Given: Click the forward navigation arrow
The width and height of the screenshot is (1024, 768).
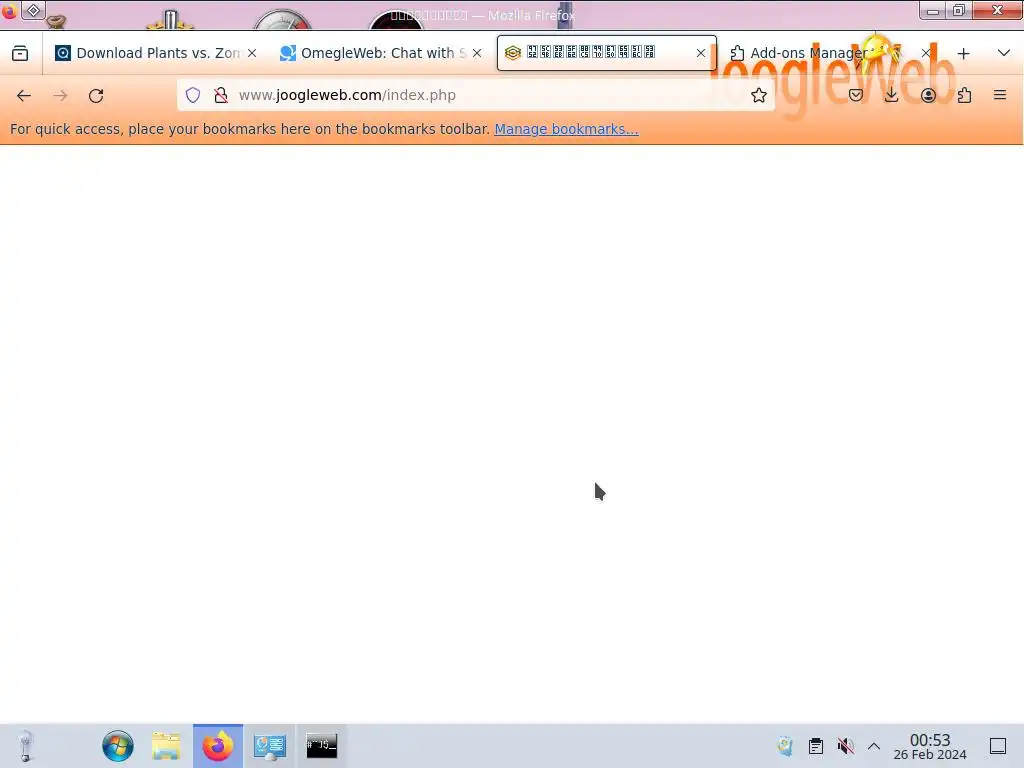Looking at the screenshot, I should 60,95.
